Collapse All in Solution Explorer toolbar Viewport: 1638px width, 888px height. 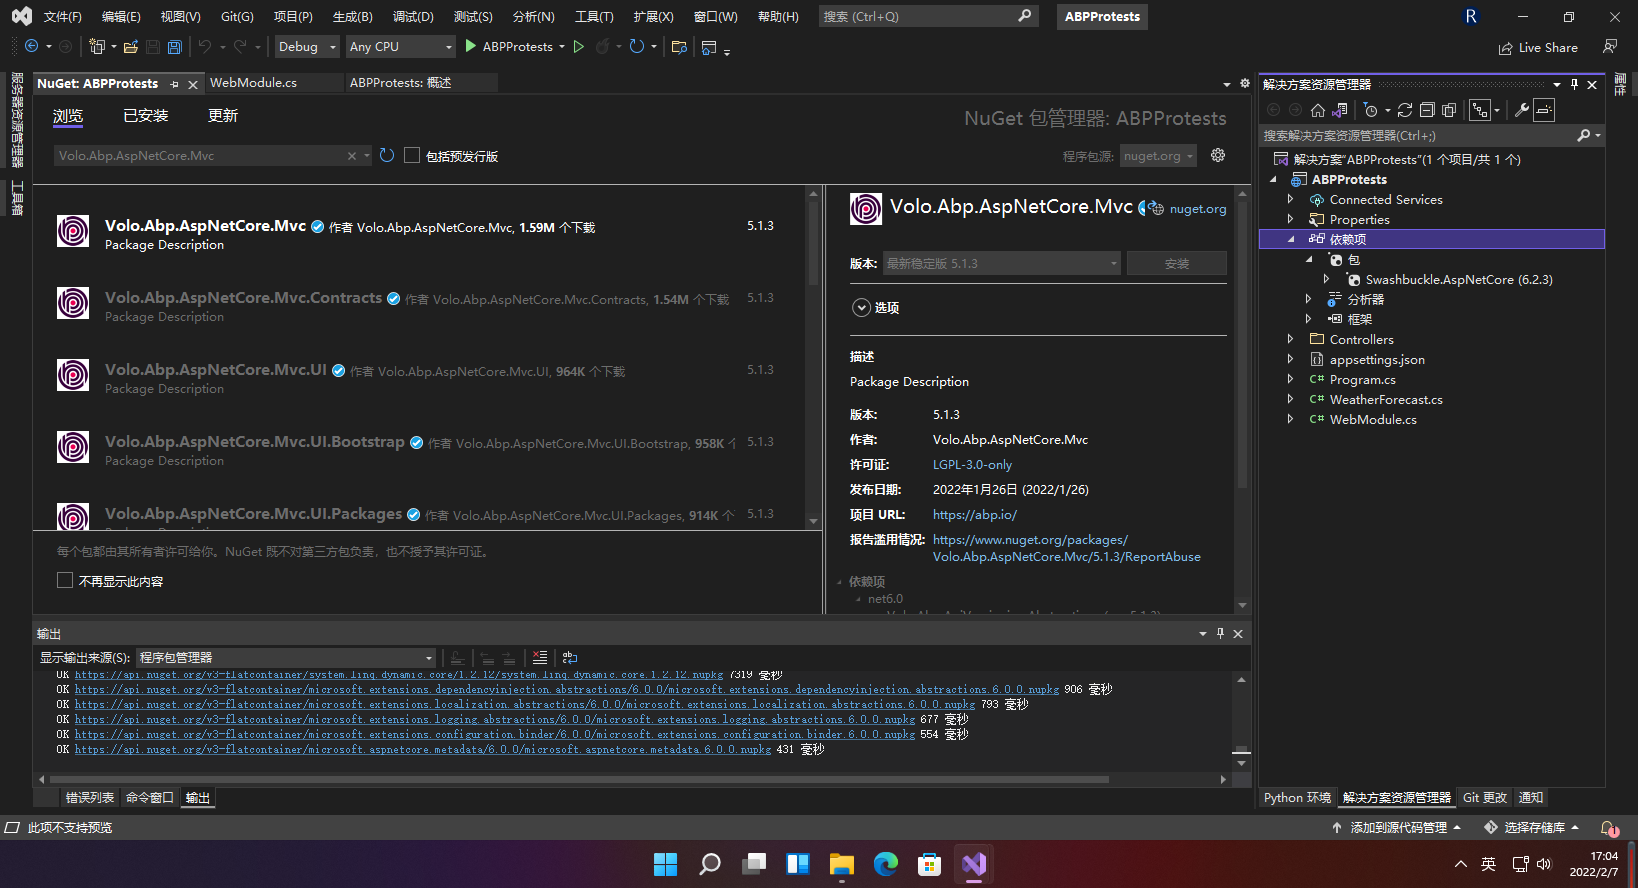pos(1427,110)
